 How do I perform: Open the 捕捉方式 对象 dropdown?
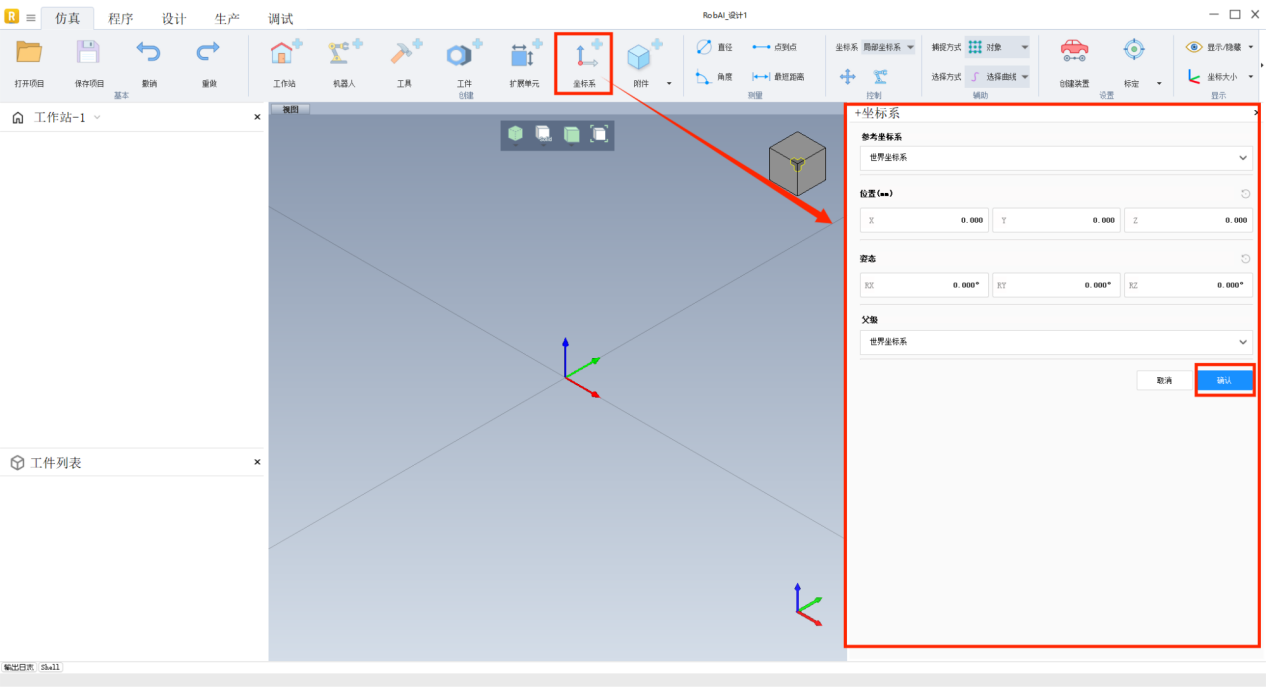(x=997, y=47)
